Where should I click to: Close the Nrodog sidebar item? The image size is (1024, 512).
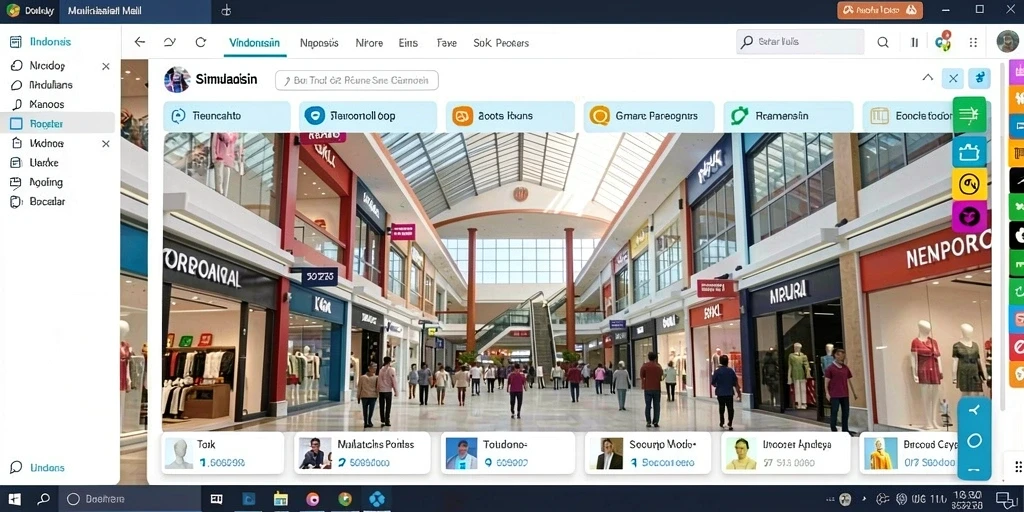tap(106, 66)
